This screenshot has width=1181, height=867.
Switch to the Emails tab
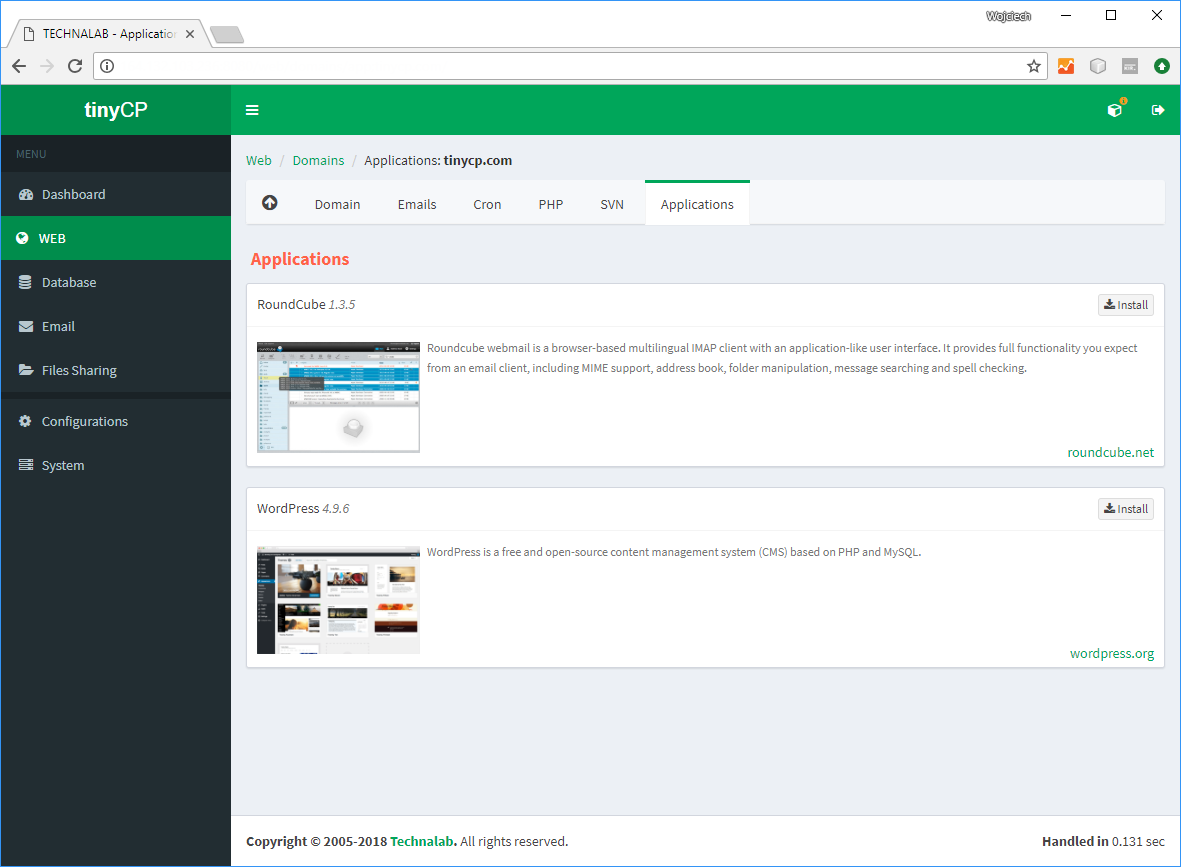[x=417, y=204]
